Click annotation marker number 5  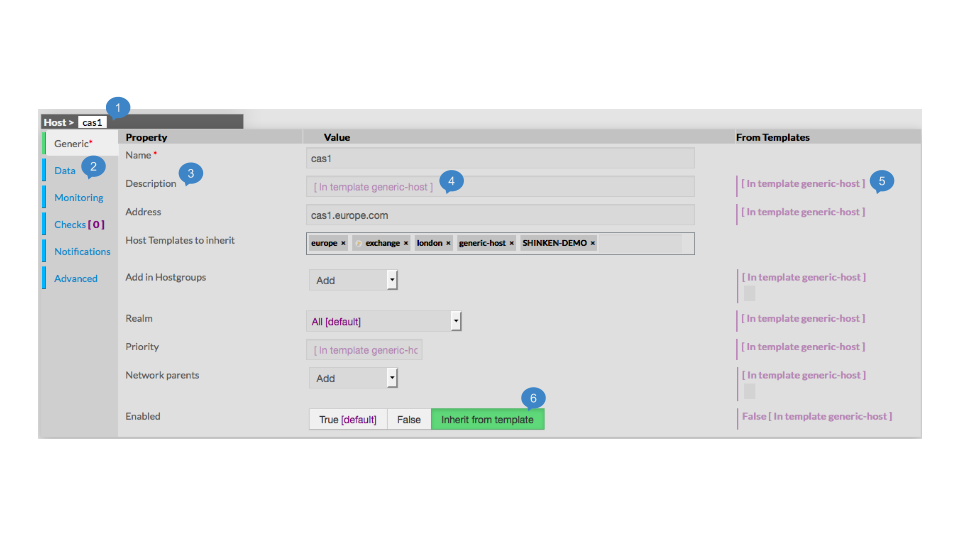(x=881, y=181)
